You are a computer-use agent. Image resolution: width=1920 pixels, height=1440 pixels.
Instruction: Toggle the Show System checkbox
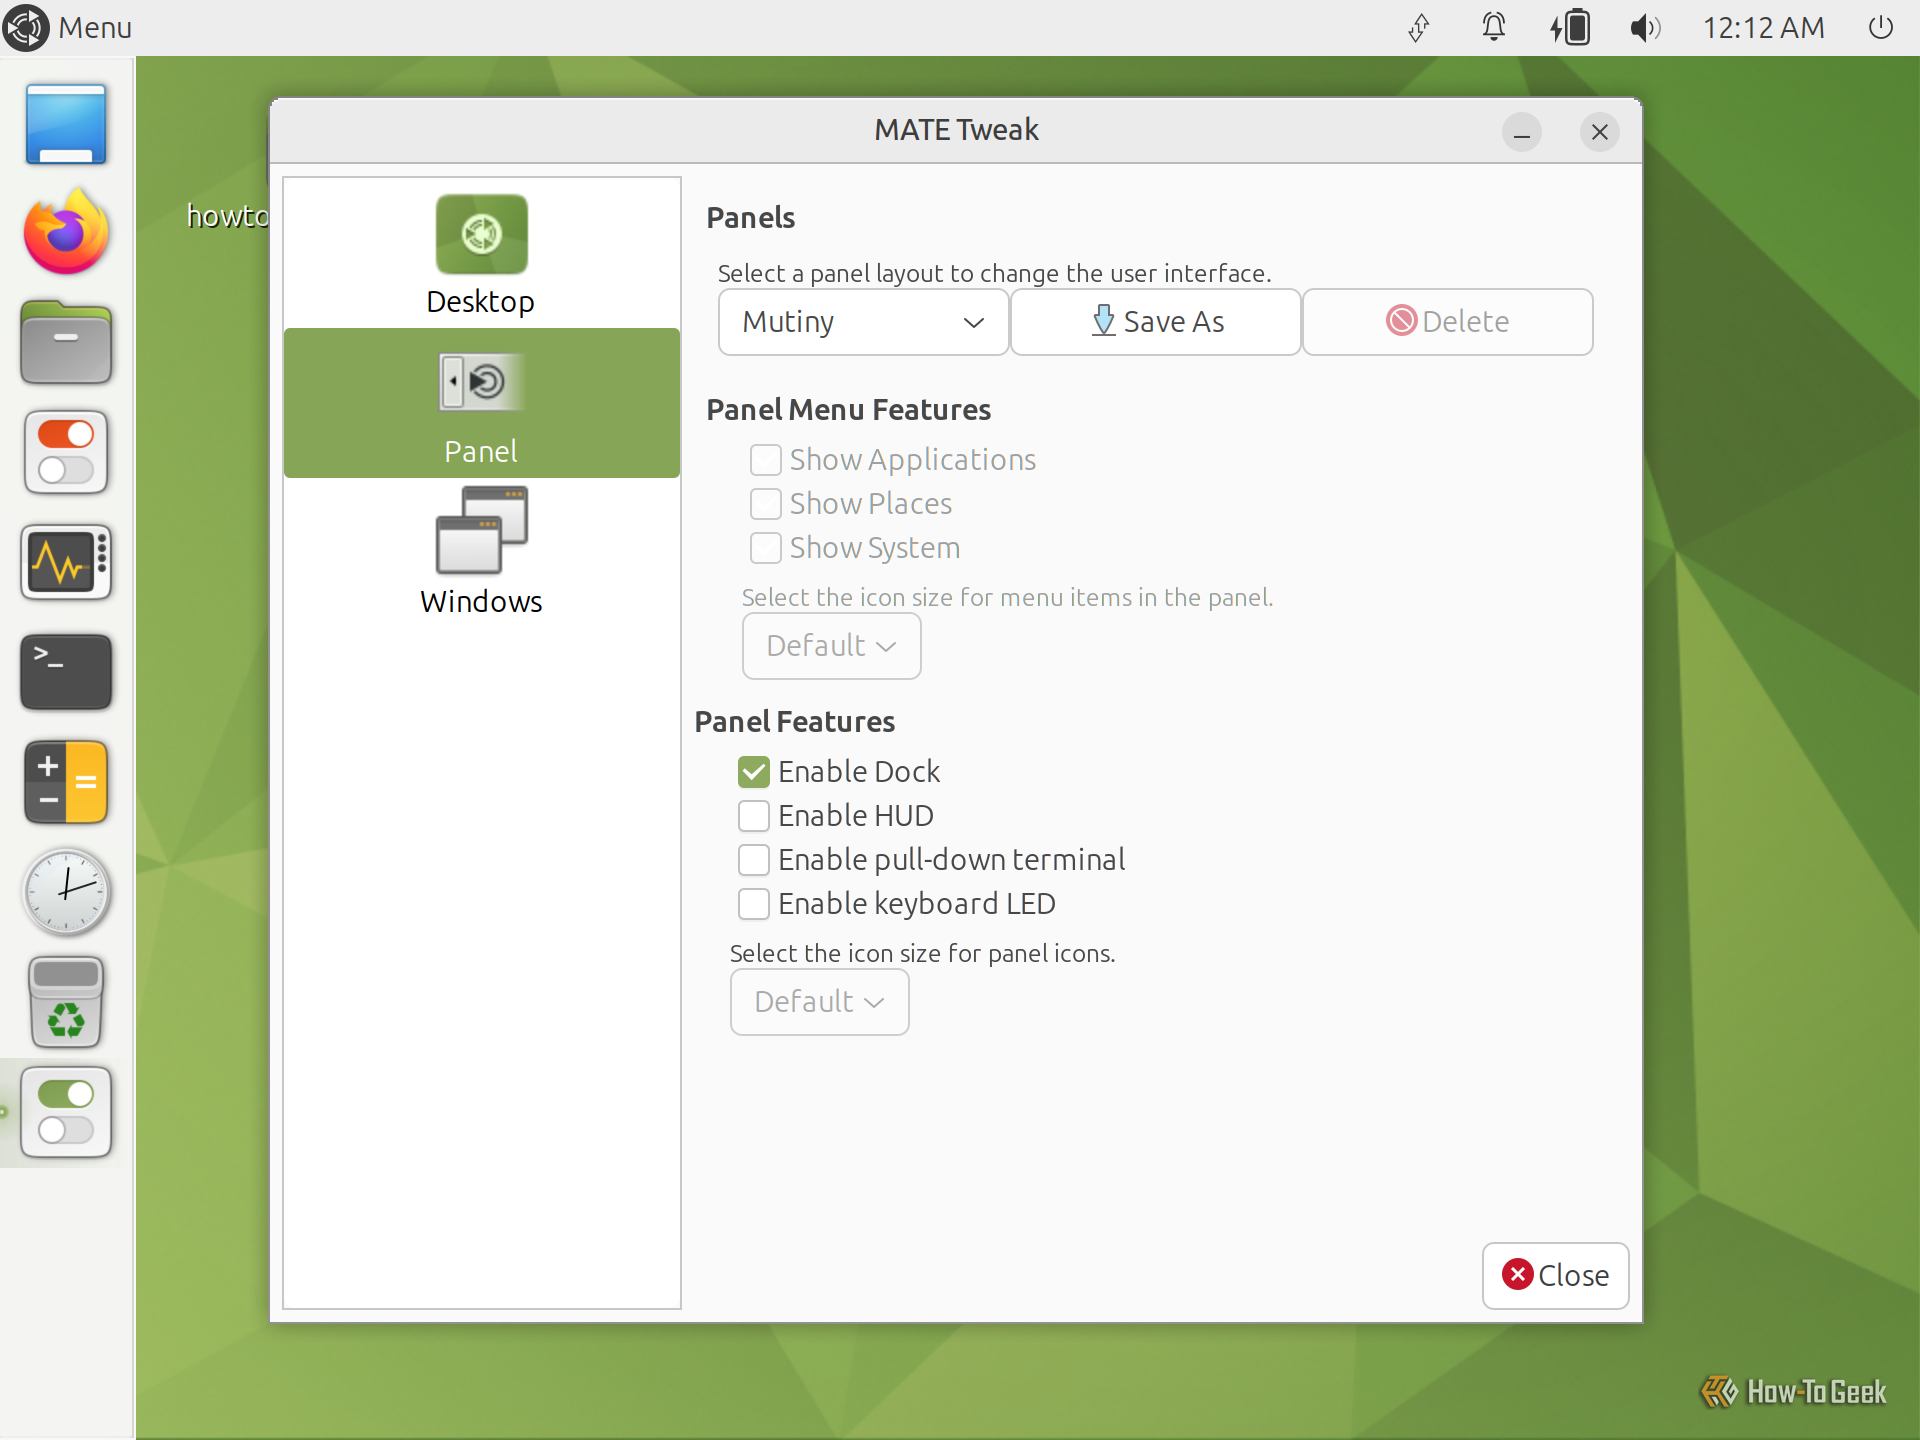[x=766, y=548]
